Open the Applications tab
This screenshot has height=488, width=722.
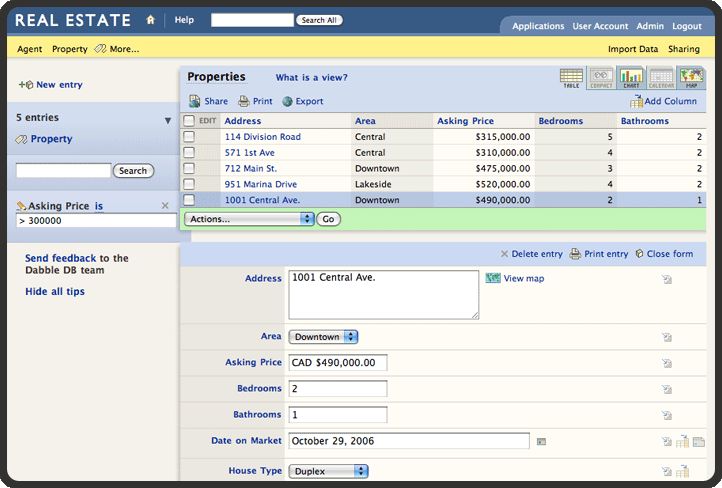coord(538,26)
